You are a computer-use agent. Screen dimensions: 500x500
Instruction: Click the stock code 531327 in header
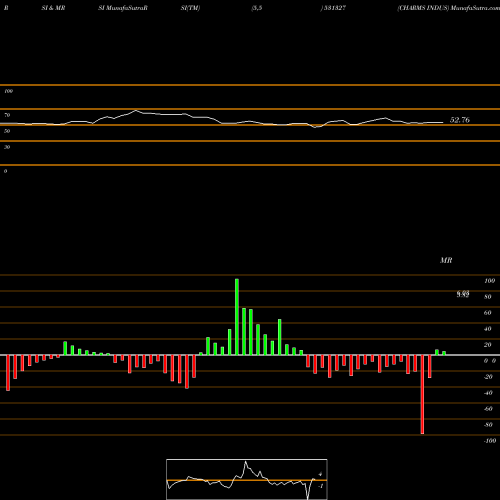[x=334, y=8]
